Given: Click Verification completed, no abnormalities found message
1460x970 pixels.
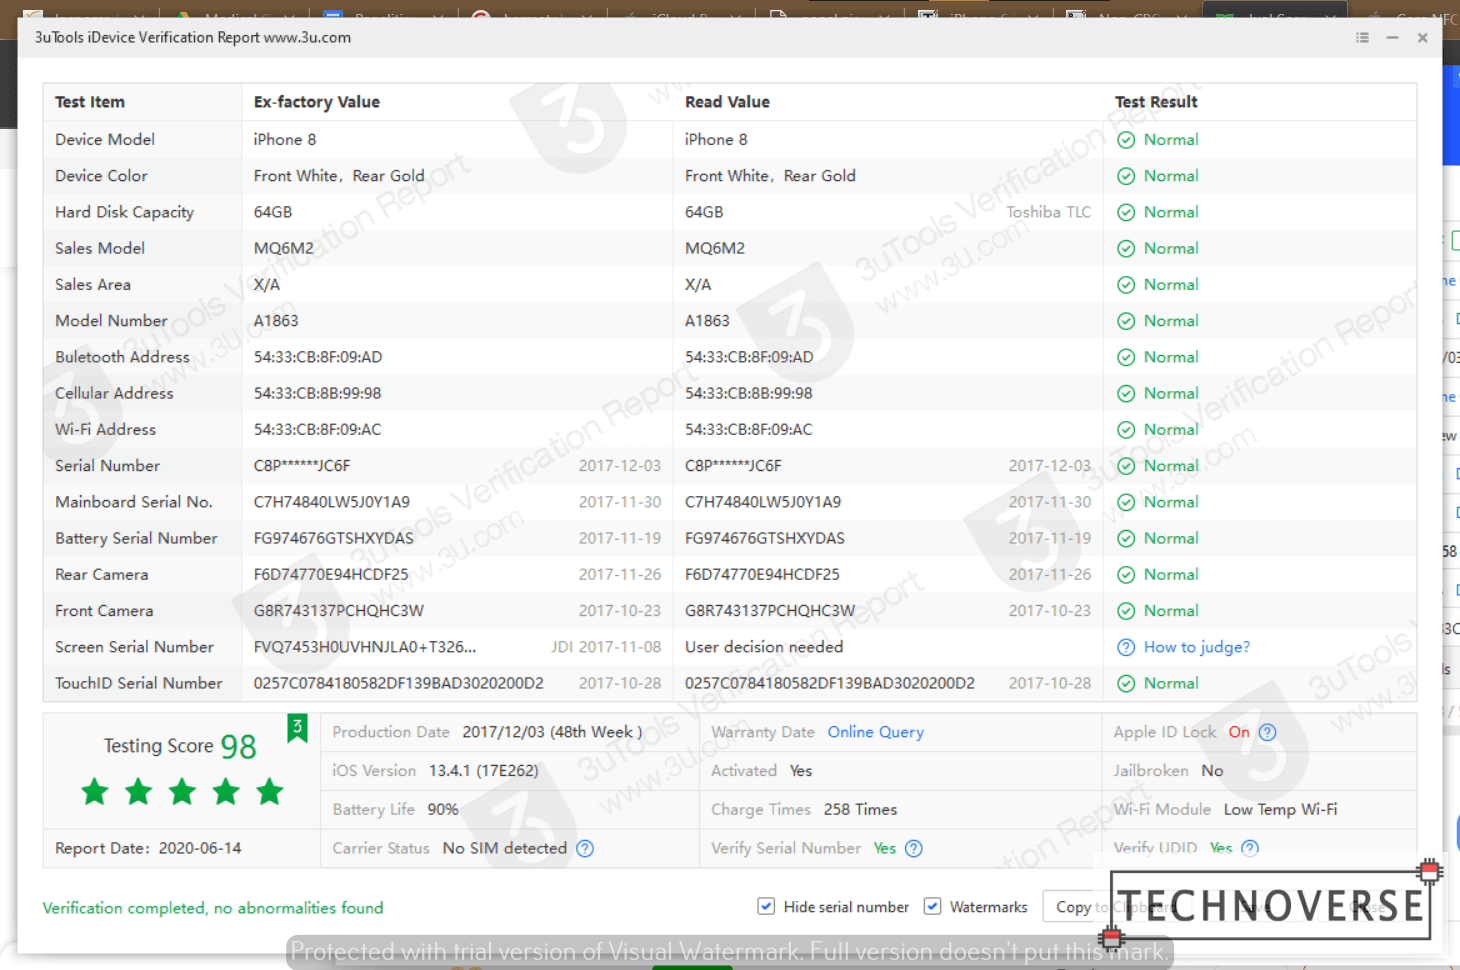Looking at the screenshot, I should [x=213, y=908].
